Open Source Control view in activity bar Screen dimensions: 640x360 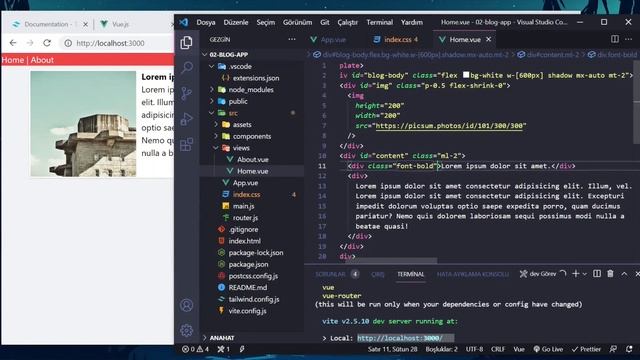click(187, 93)
